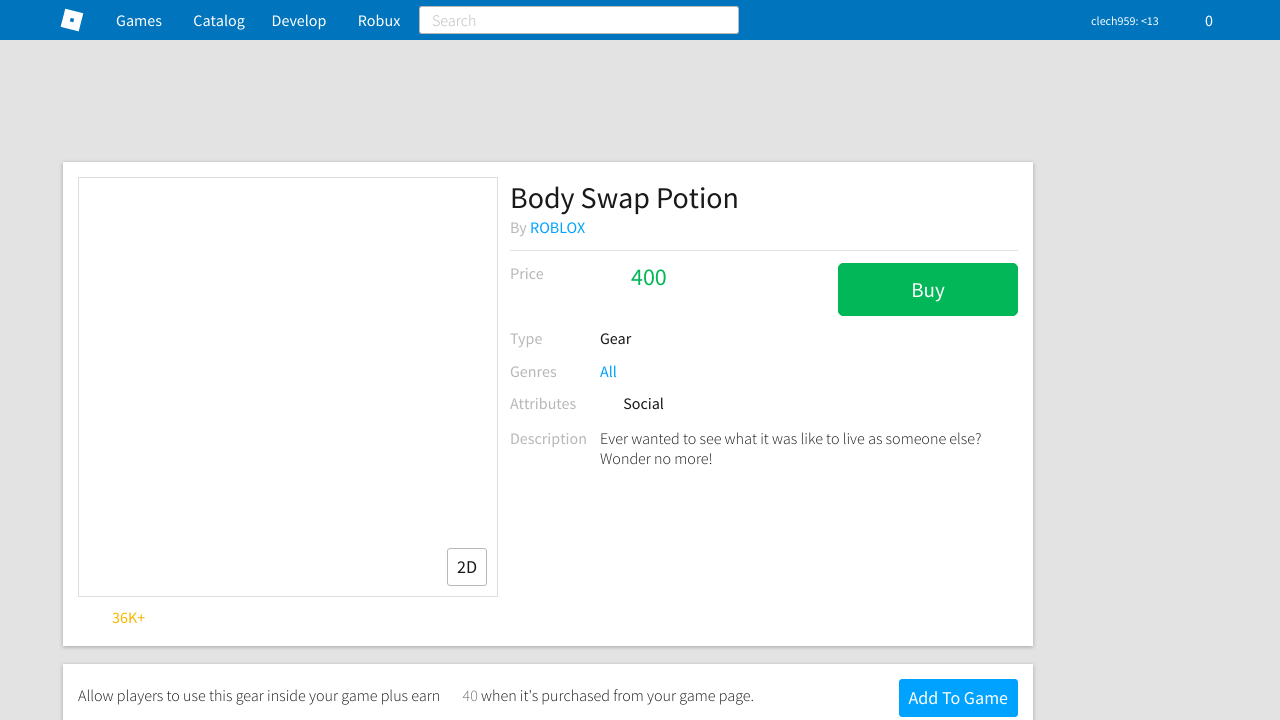Click the 400 price value
The width and height of the screenshot is (1280, 720).
(648, 278)
